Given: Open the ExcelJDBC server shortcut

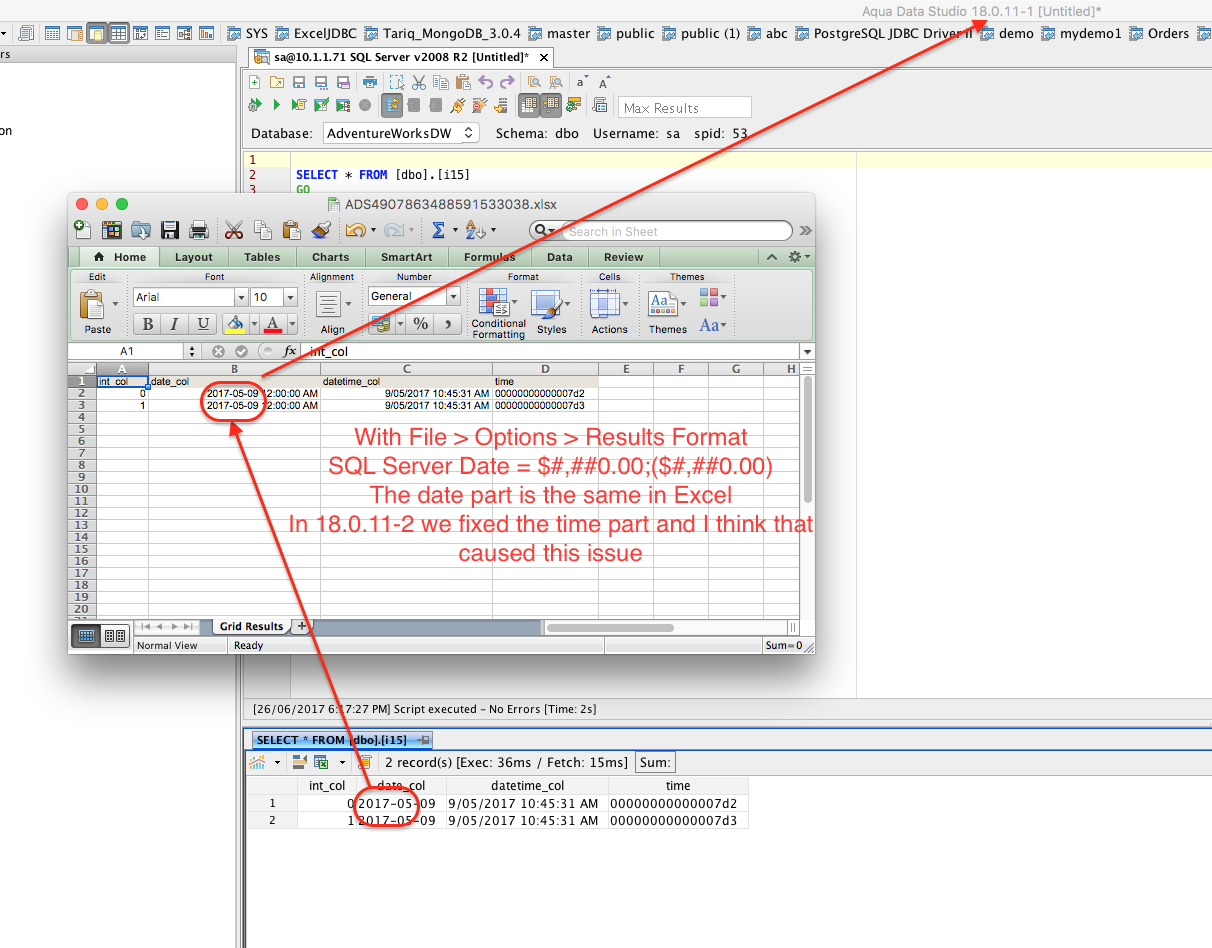Looking at the screenshot, I should pos(317,33).
